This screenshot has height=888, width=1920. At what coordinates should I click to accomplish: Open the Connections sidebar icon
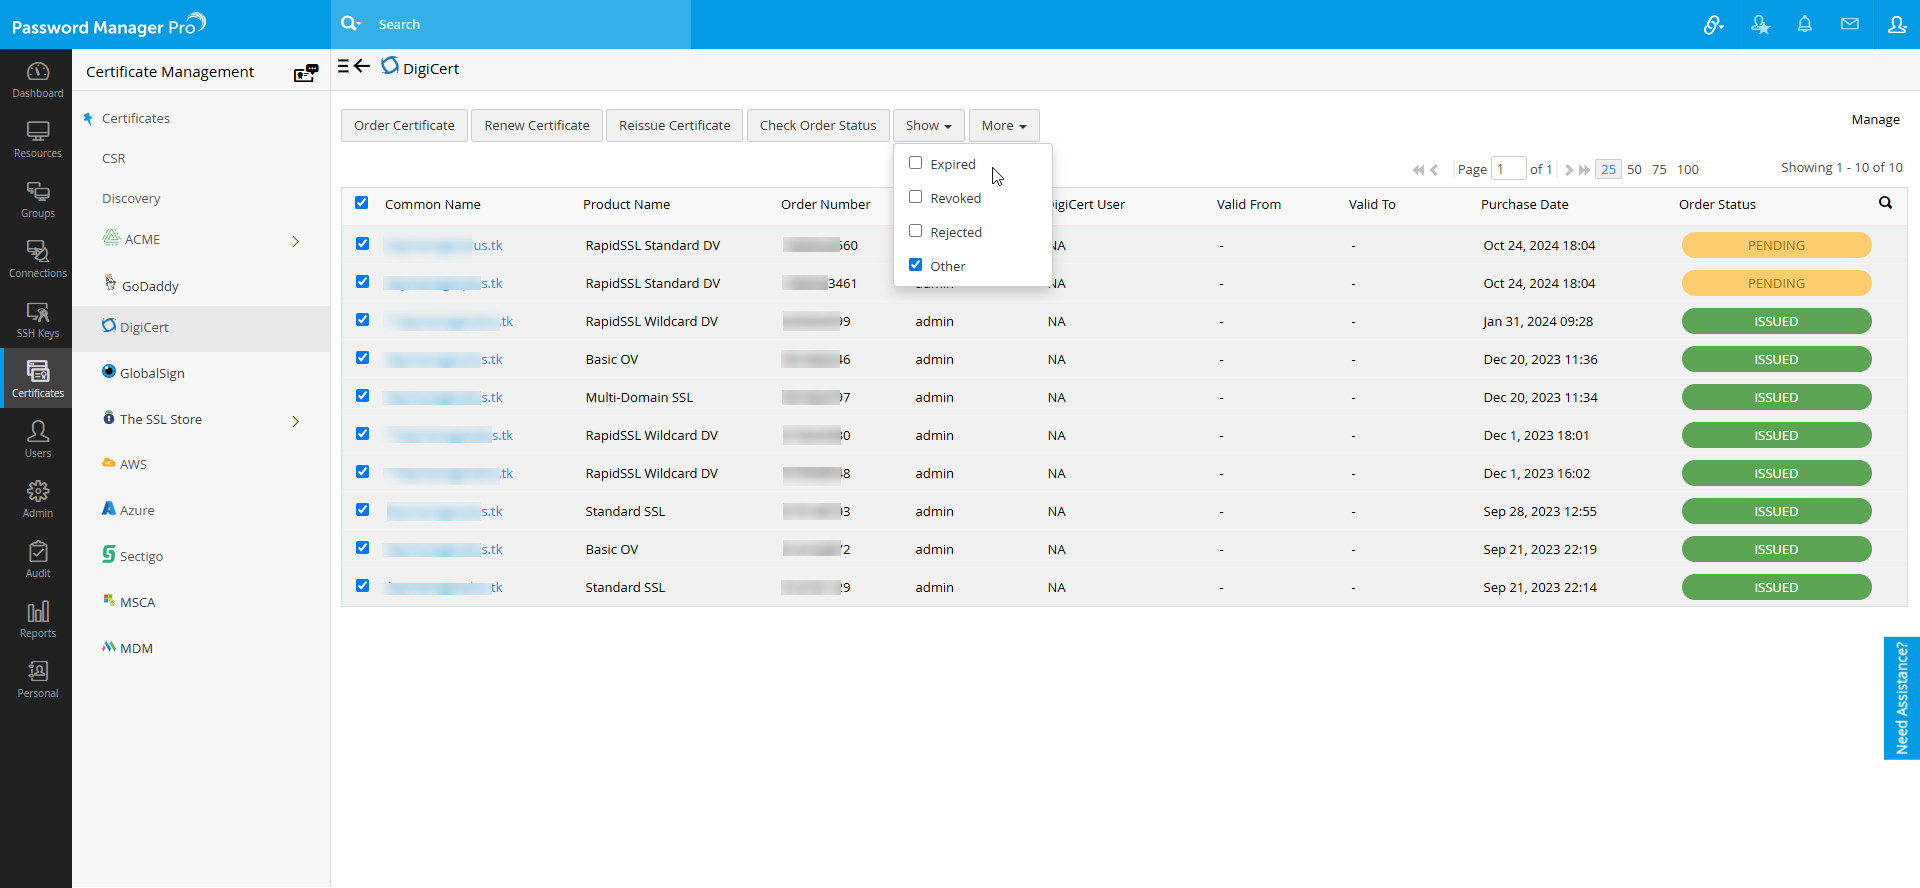(x=37, y=259)
